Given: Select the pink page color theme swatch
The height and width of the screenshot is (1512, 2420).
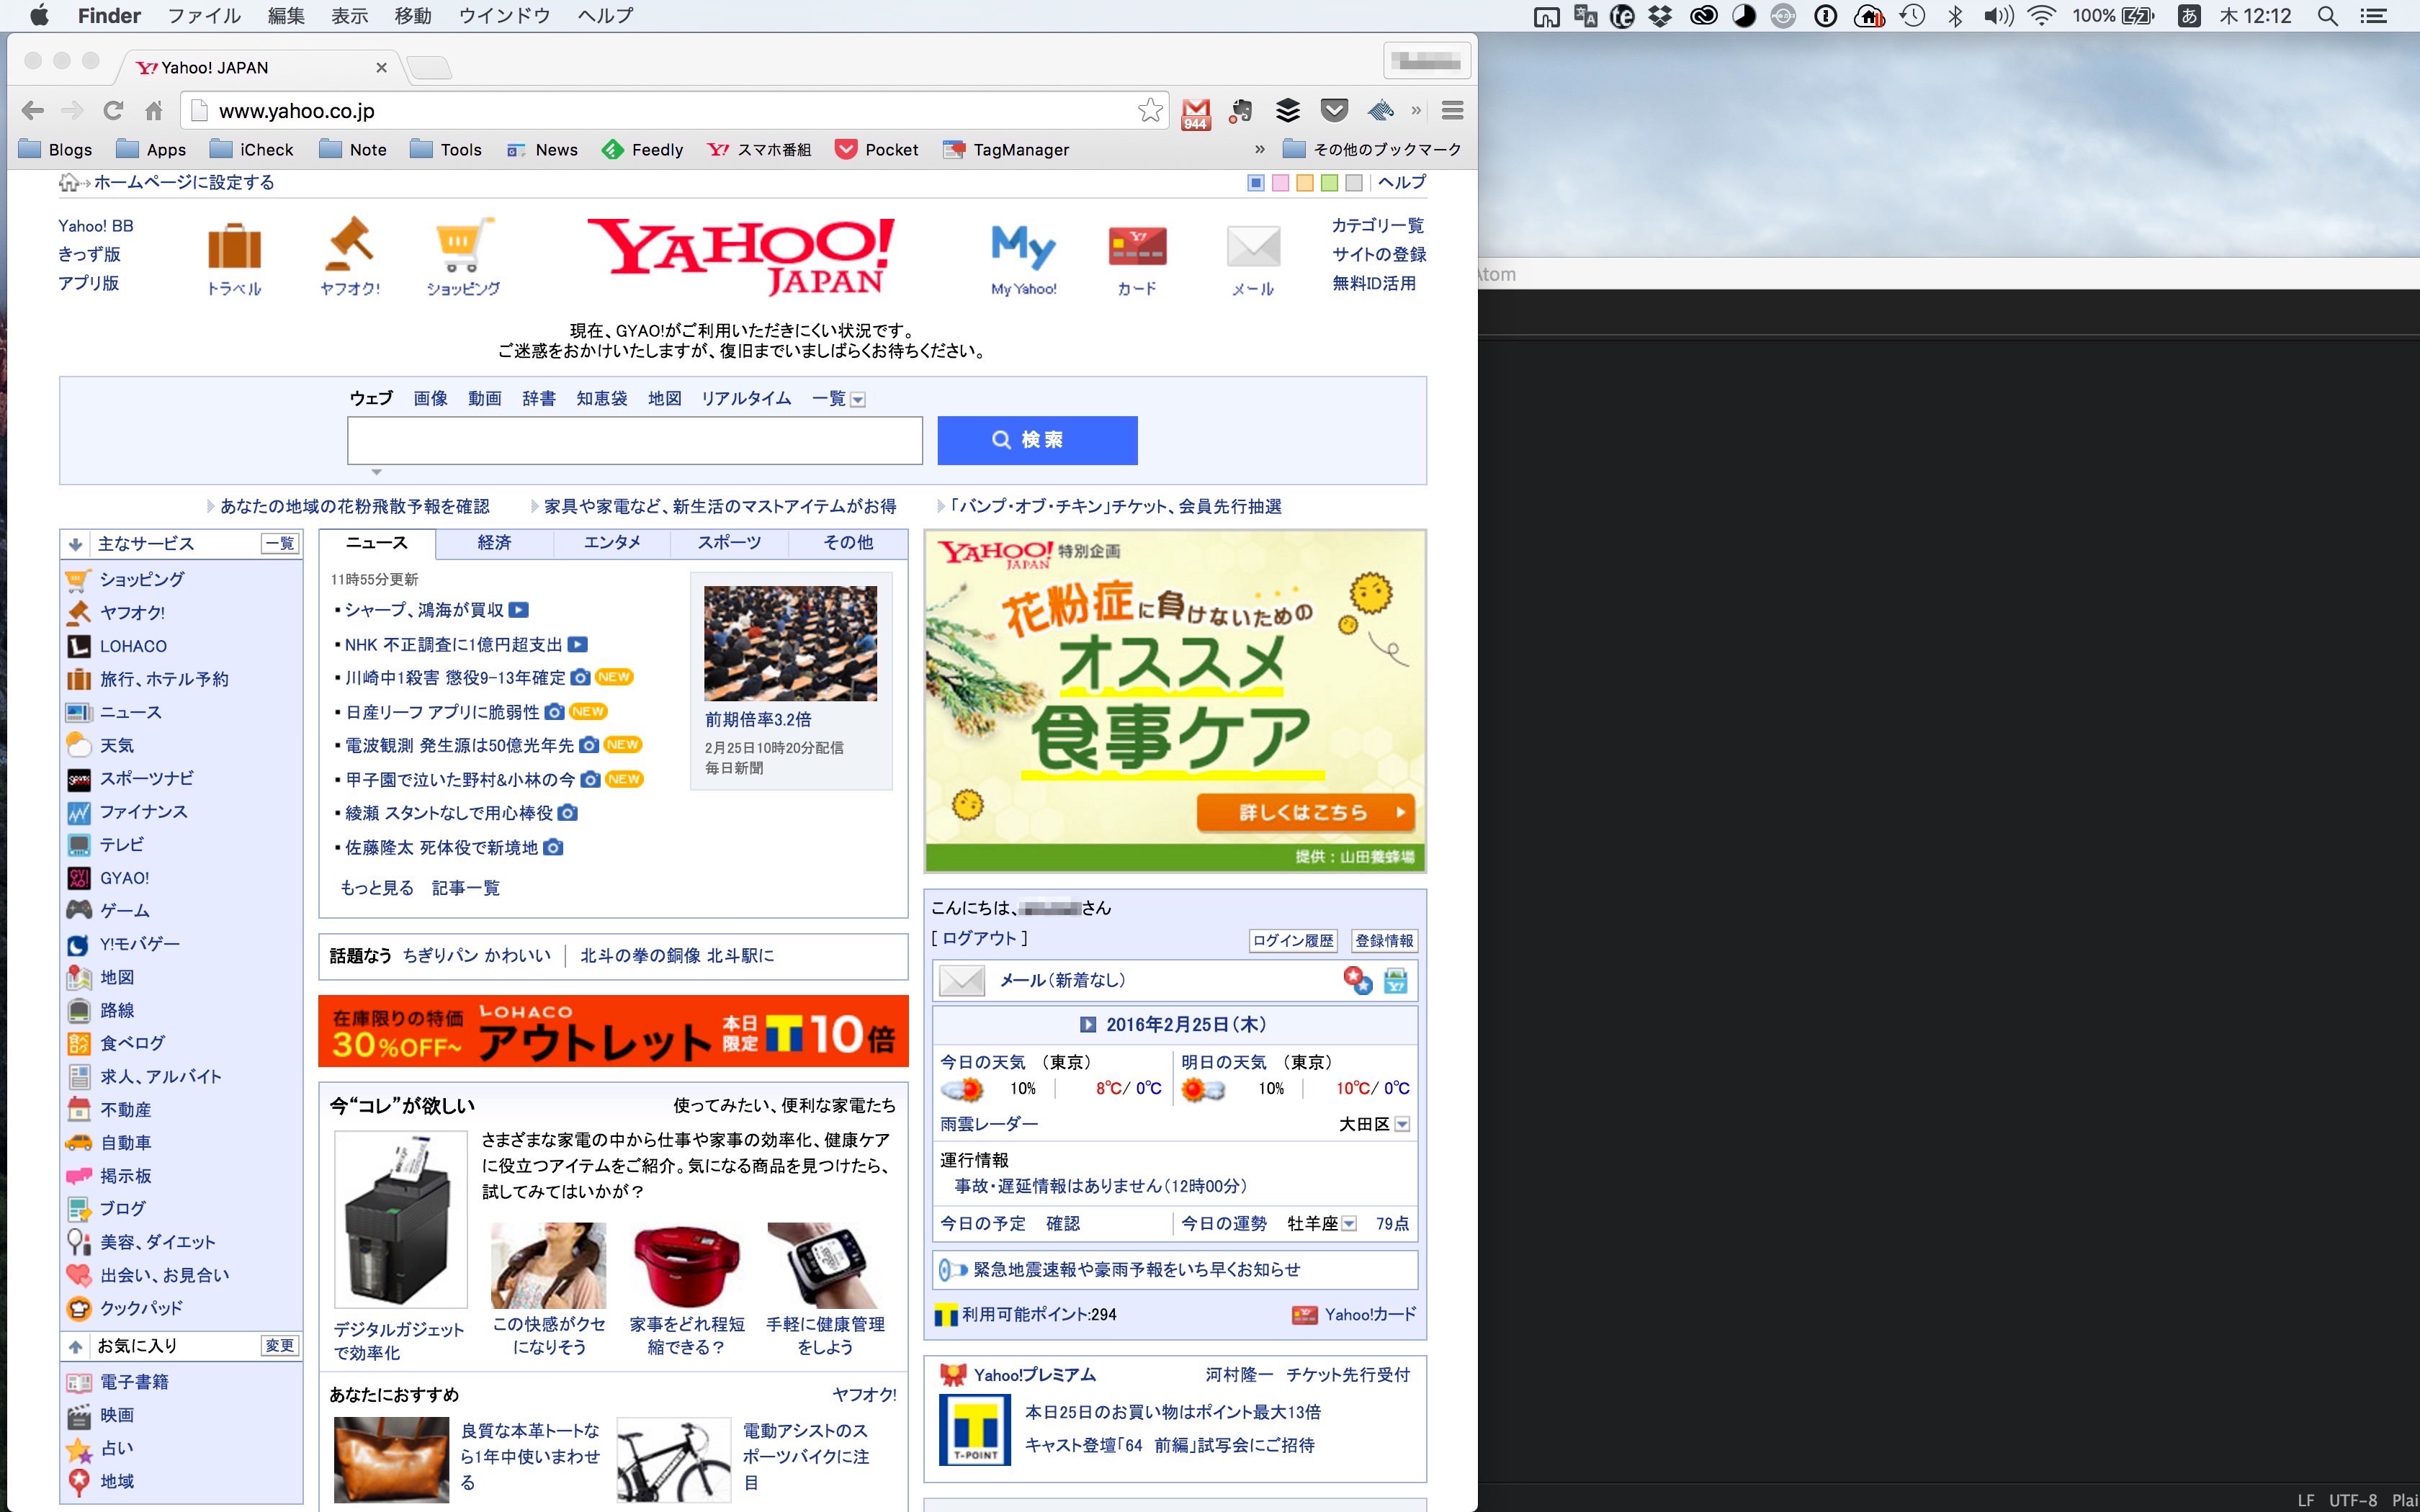Looking at the screenshot, I should (x=1280, y=183).
